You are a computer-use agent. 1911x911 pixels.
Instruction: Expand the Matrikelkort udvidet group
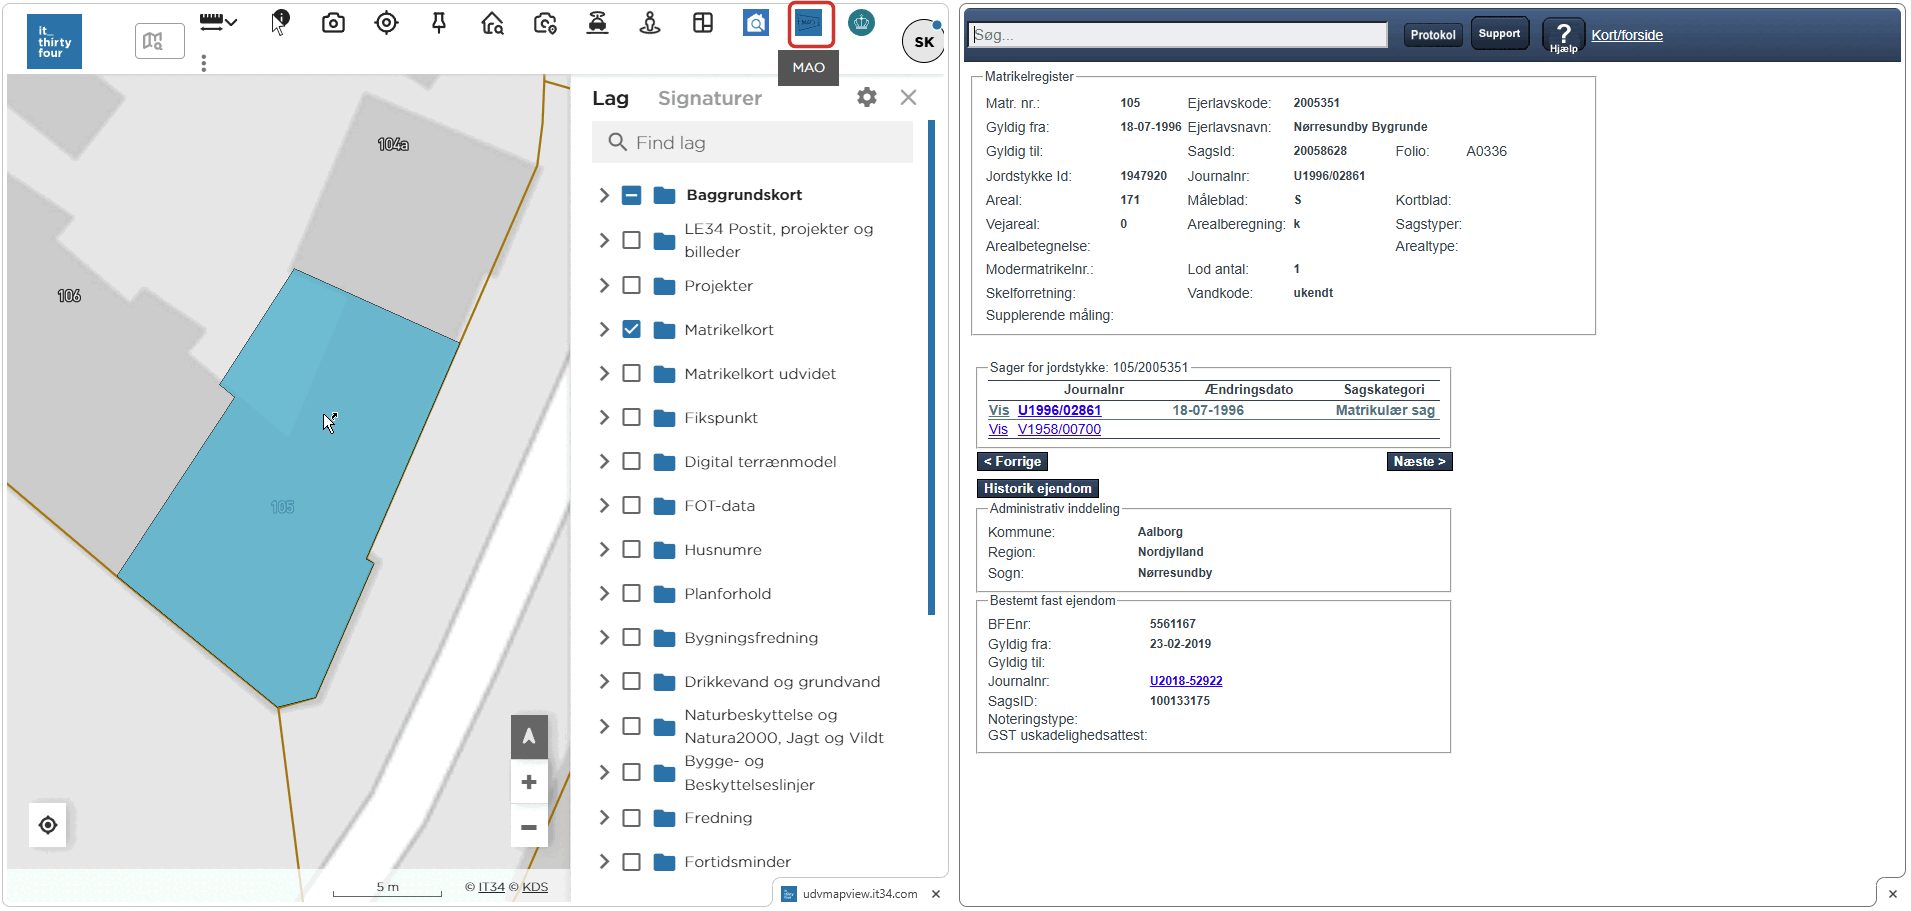pos(604,373)
